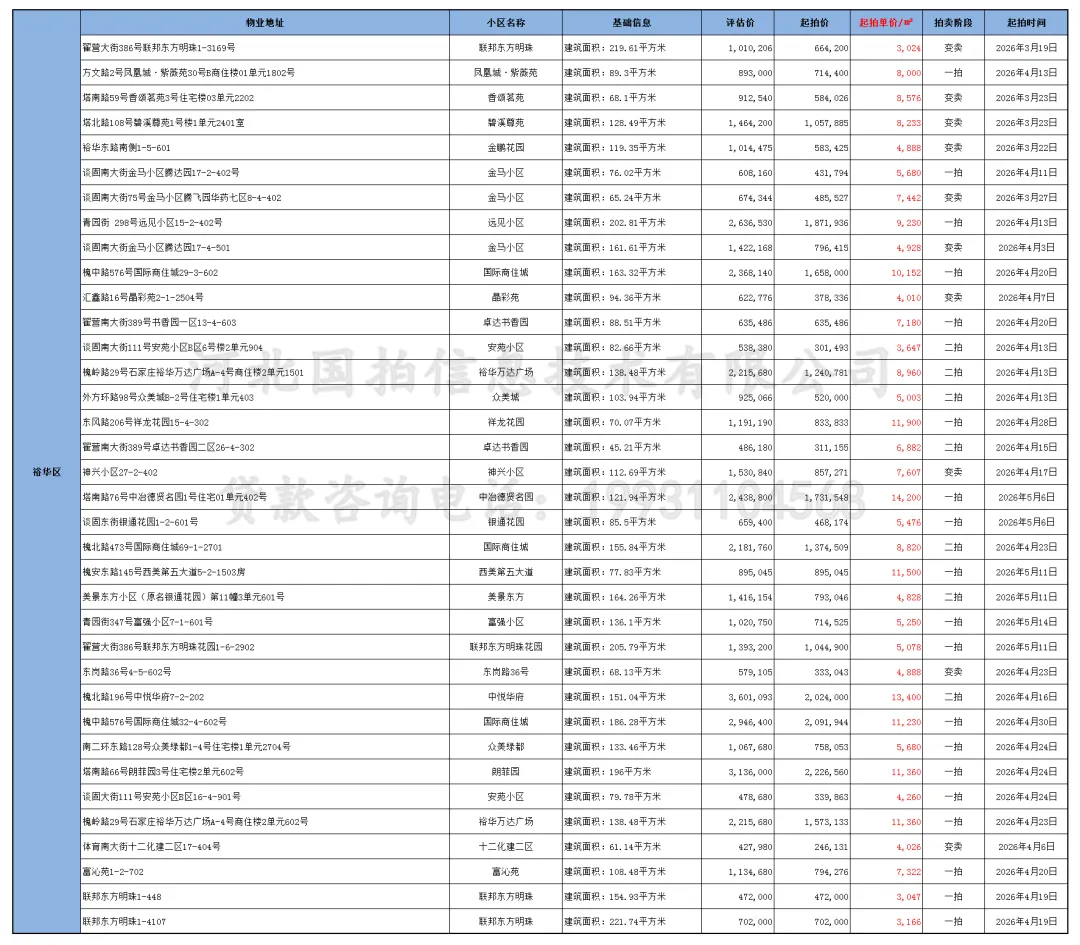Viewport: 1080px width, 945px height.
Task: Select the 小区名称 column header
Action: (506, 23)
